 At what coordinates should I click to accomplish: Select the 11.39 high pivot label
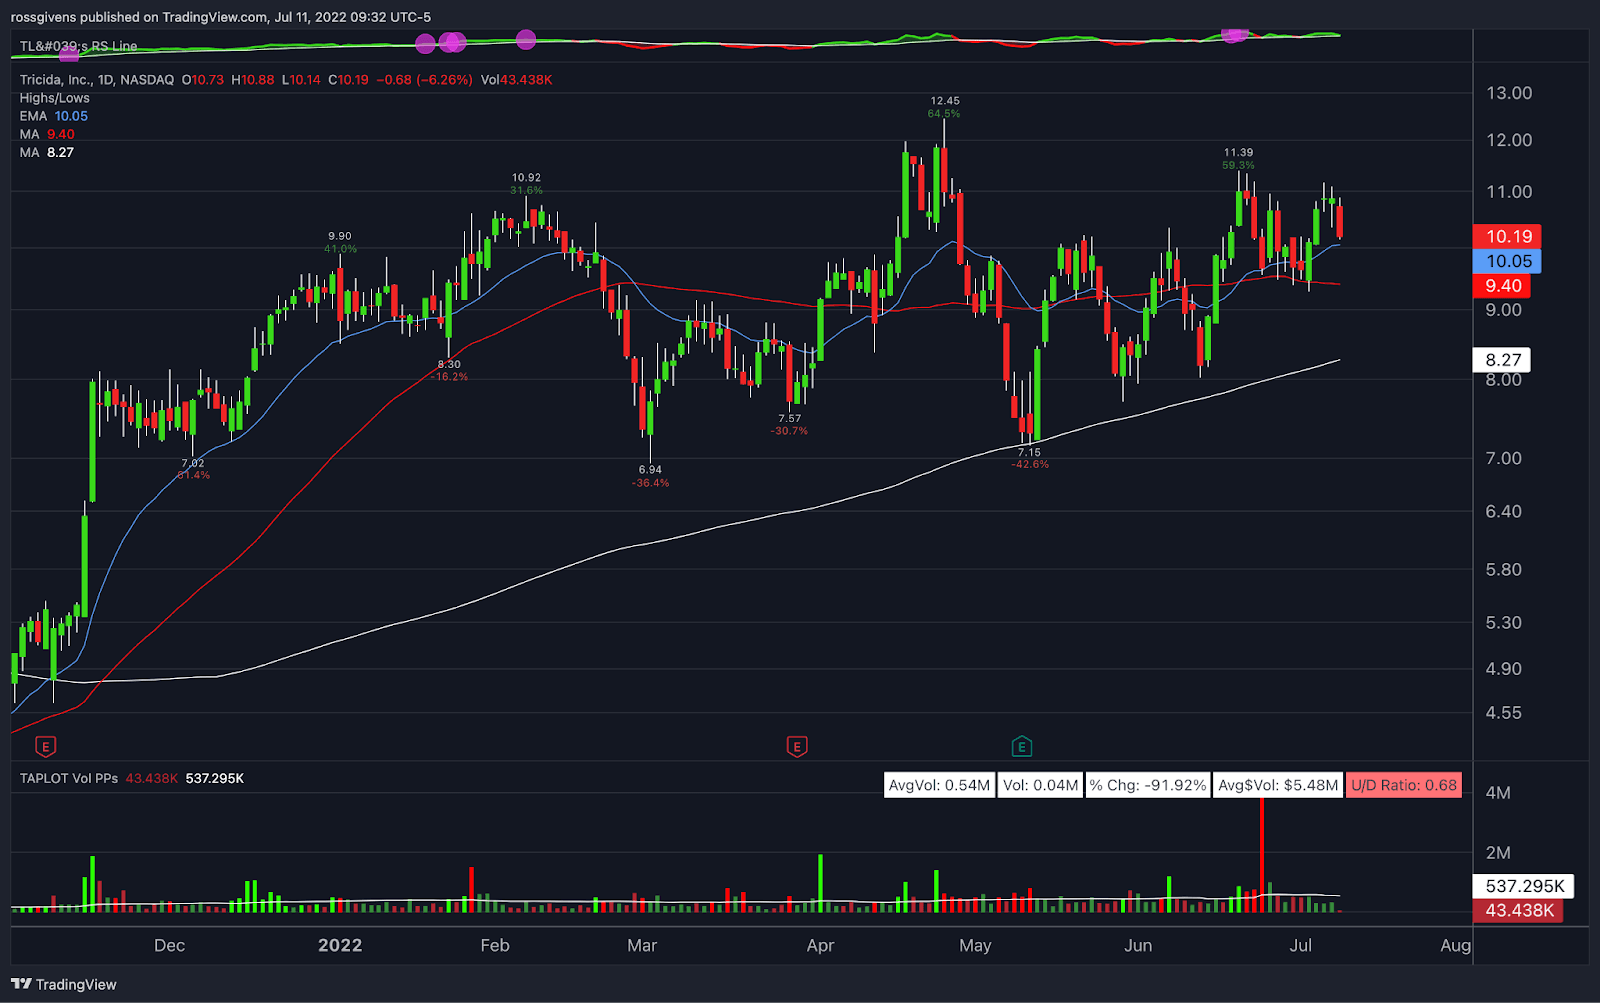[x=1238, y=153]
